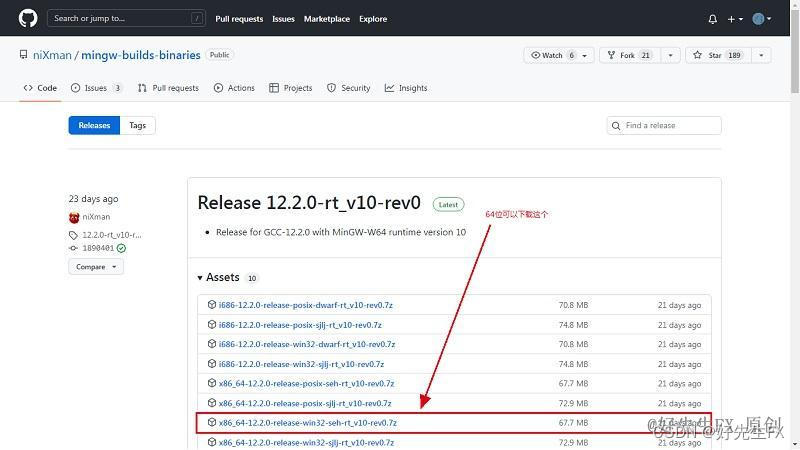Download x86_64-12.2.0-release-win32-sjlj-rt_v10-rev0.7z
800x450 pixels.
tap(306, 443)
